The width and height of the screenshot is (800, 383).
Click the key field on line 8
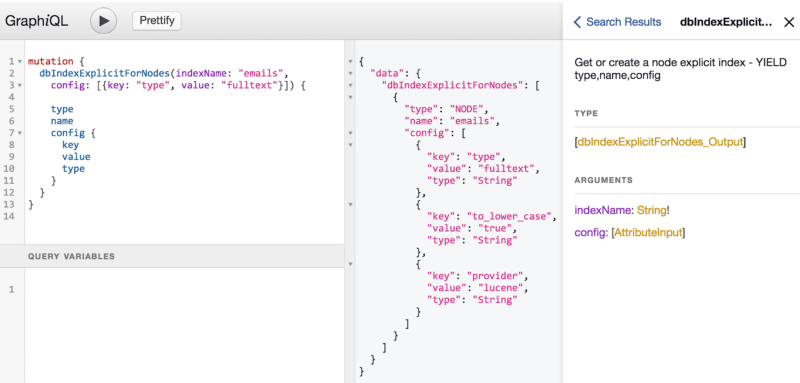(70, 145)
